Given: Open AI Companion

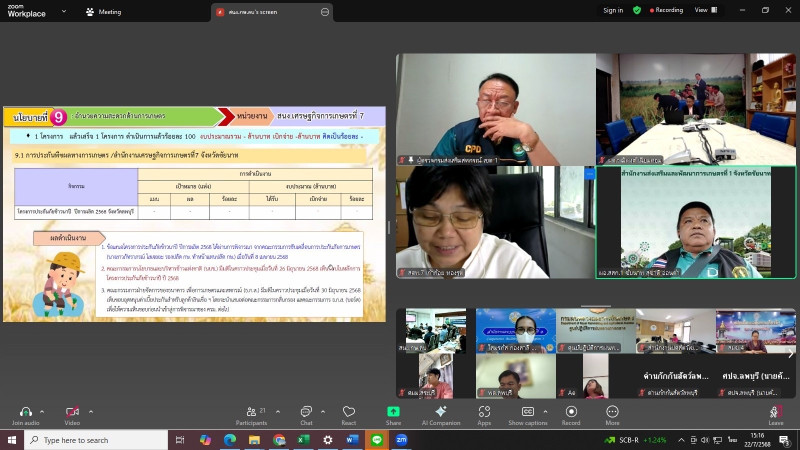Looking at the screenshot, I should coord(440,412).
